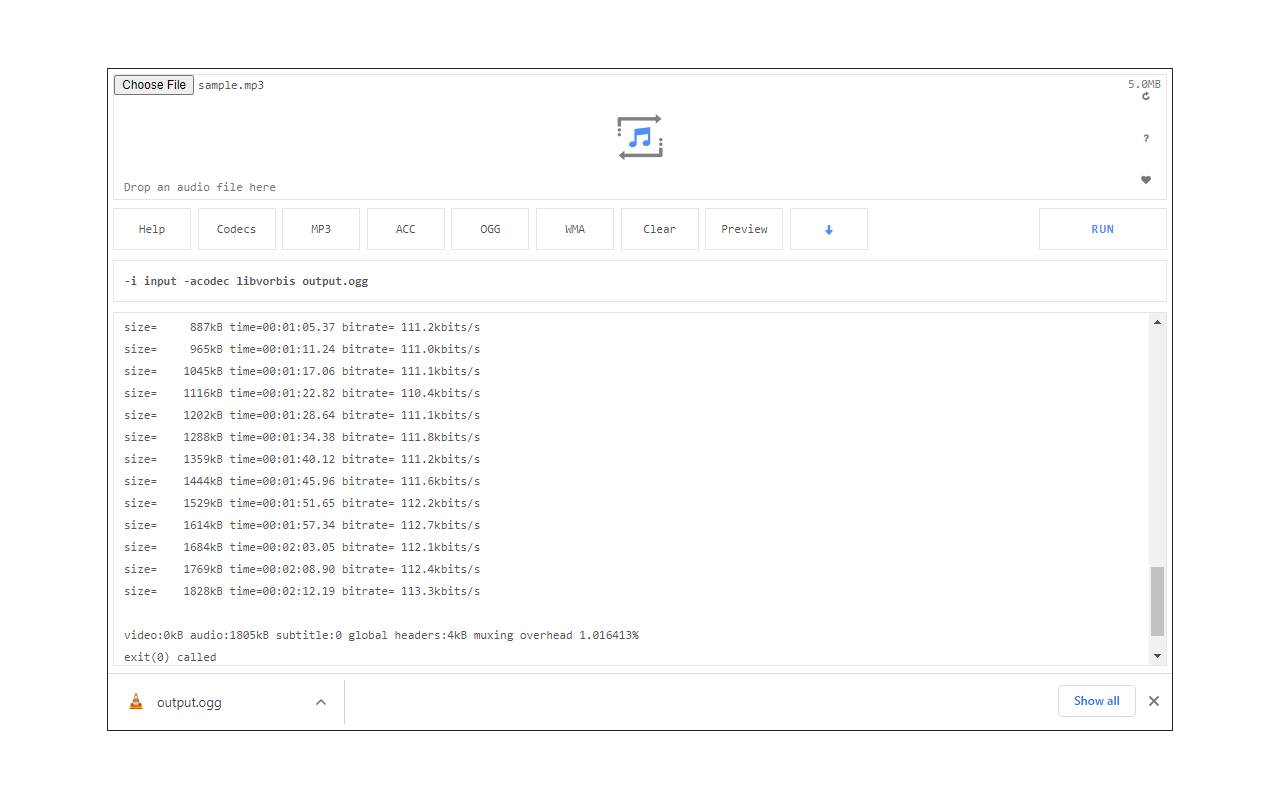Expand the output.ogg download options chevron
This screenshot has height=800, width=1280.
pyautogui.click(x=320, y=702)
